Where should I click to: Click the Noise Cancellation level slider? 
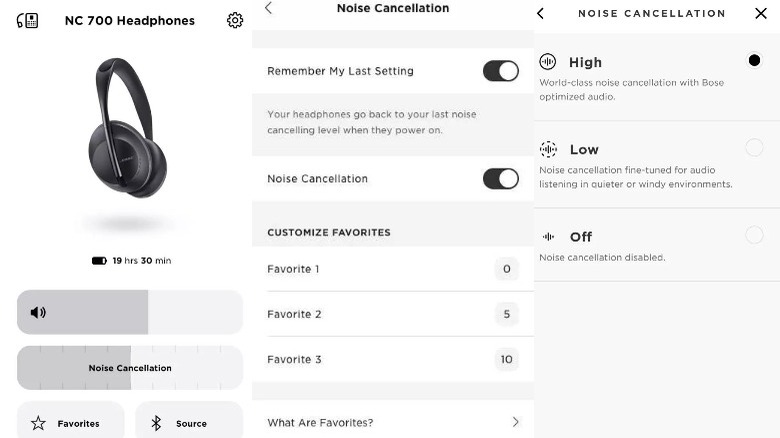click(x=130, y=368)
